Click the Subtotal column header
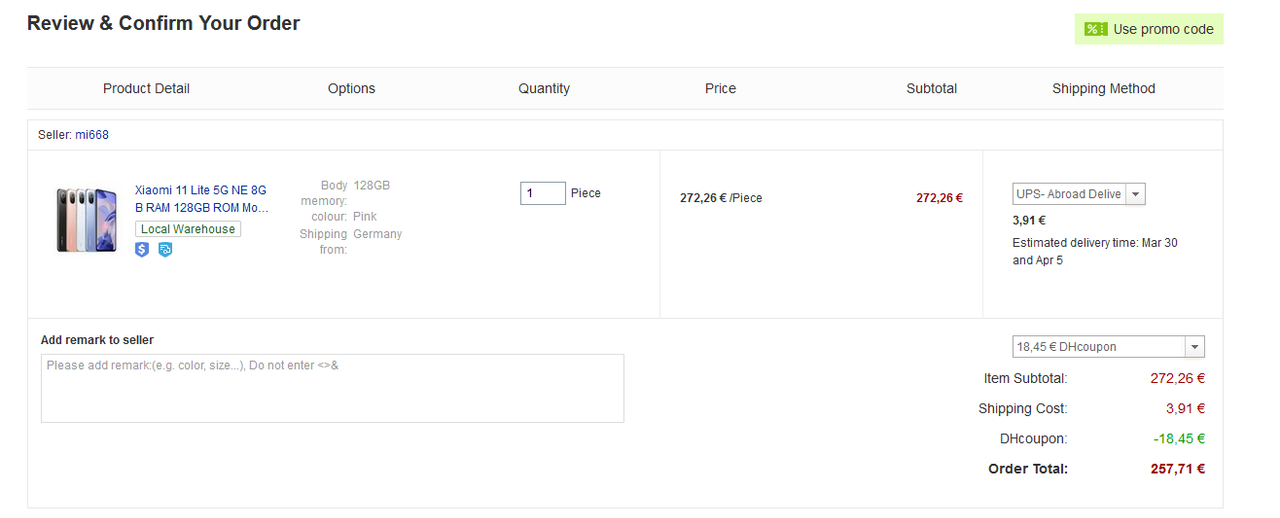This screenshot has height=518, width=1280. 932,89
